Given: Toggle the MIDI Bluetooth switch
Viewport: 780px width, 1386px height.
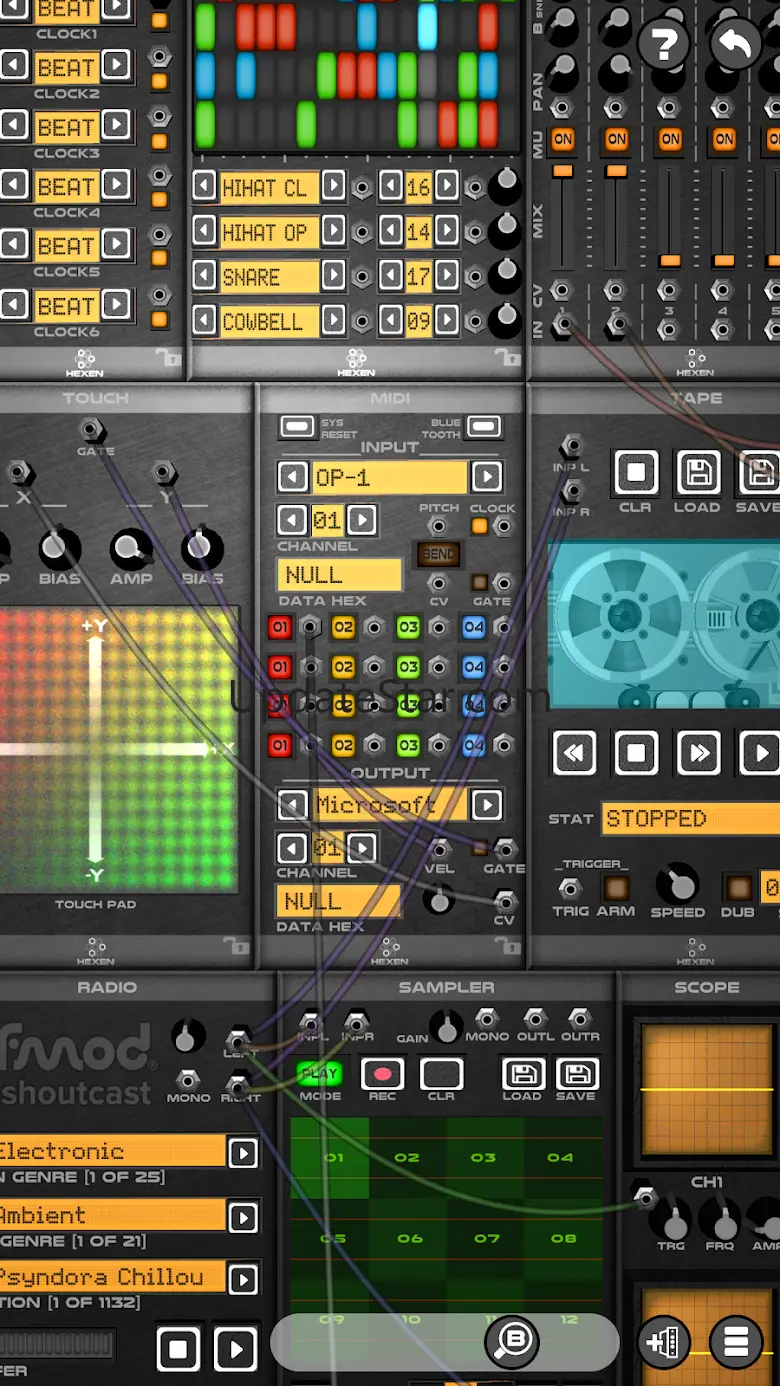Looking at the screenshot, I should 483,427.
